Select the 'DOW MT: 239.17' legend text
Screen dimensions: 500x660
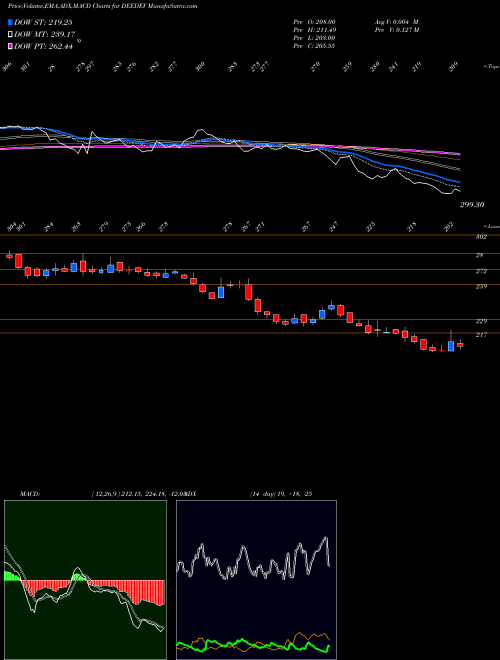(x=43, y=35)
